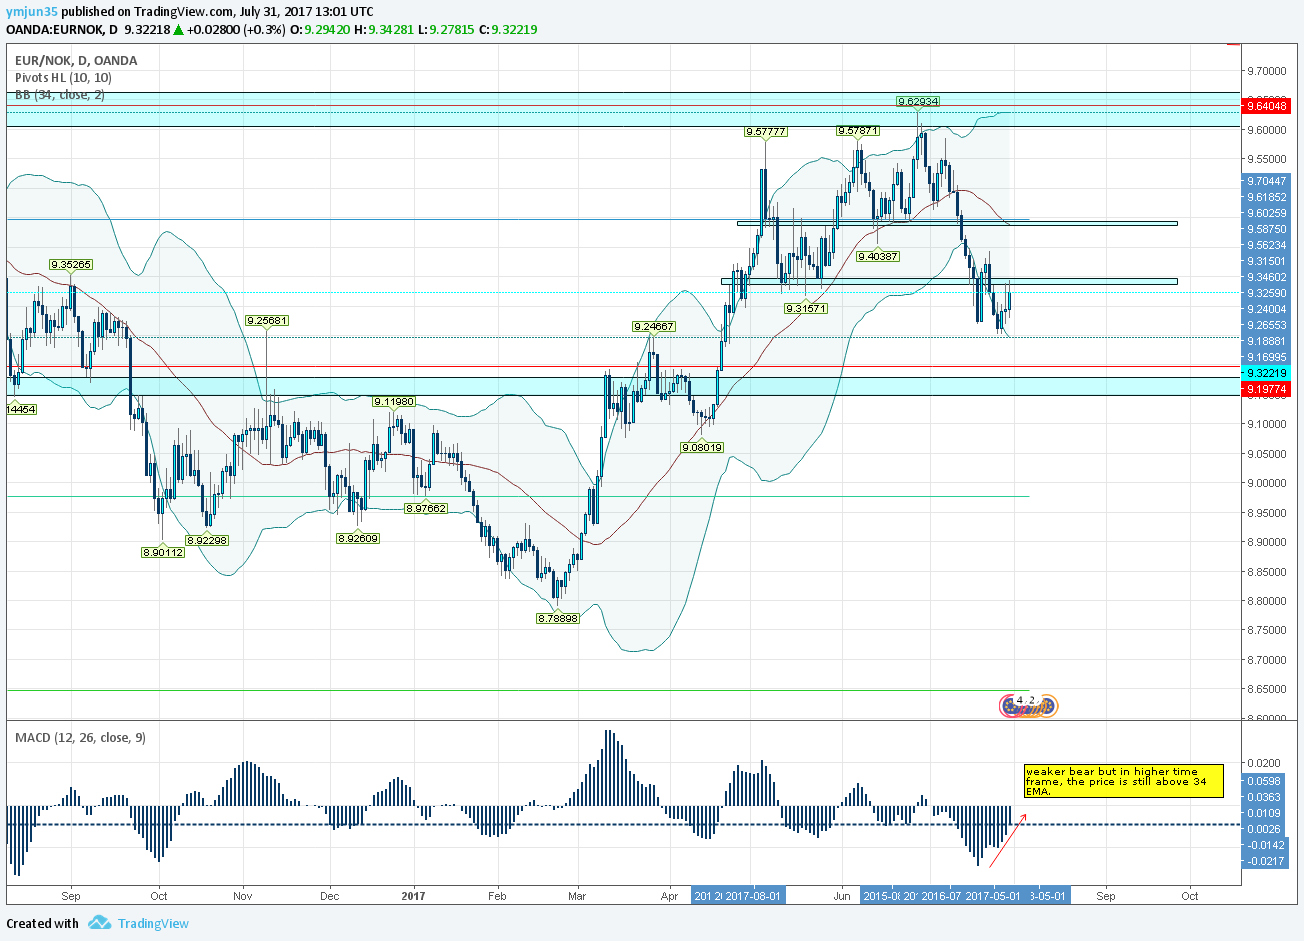This screenshot has height=941, width=1304.
Task: Click the Jun label on time axis
Action: [842, 896]
